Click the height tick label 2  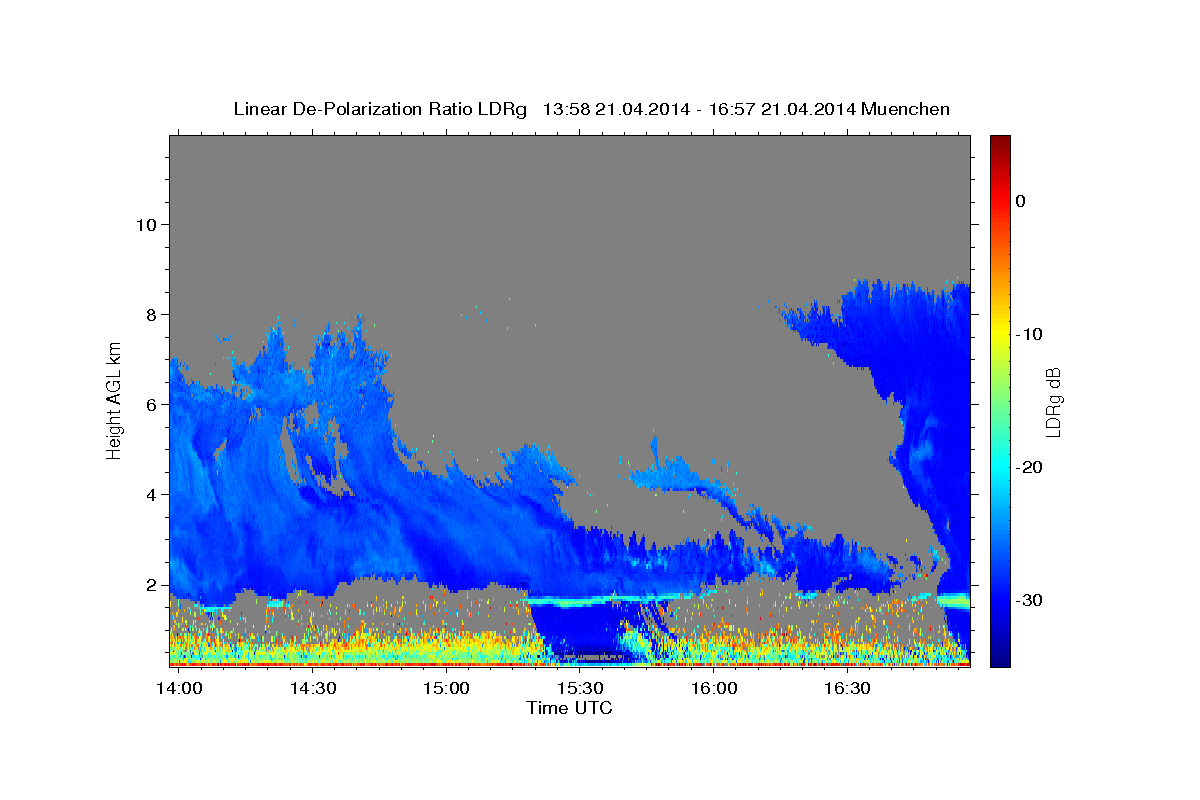[150, 585]
